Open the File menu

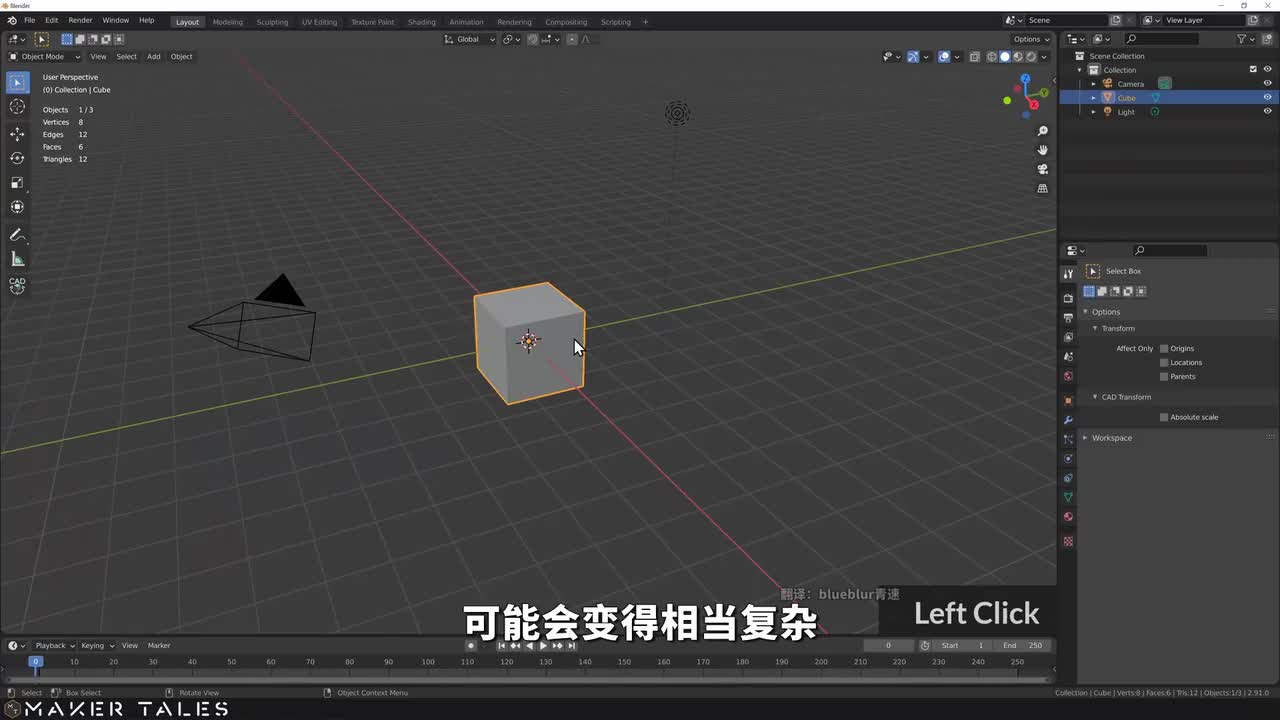coord(29,20)
